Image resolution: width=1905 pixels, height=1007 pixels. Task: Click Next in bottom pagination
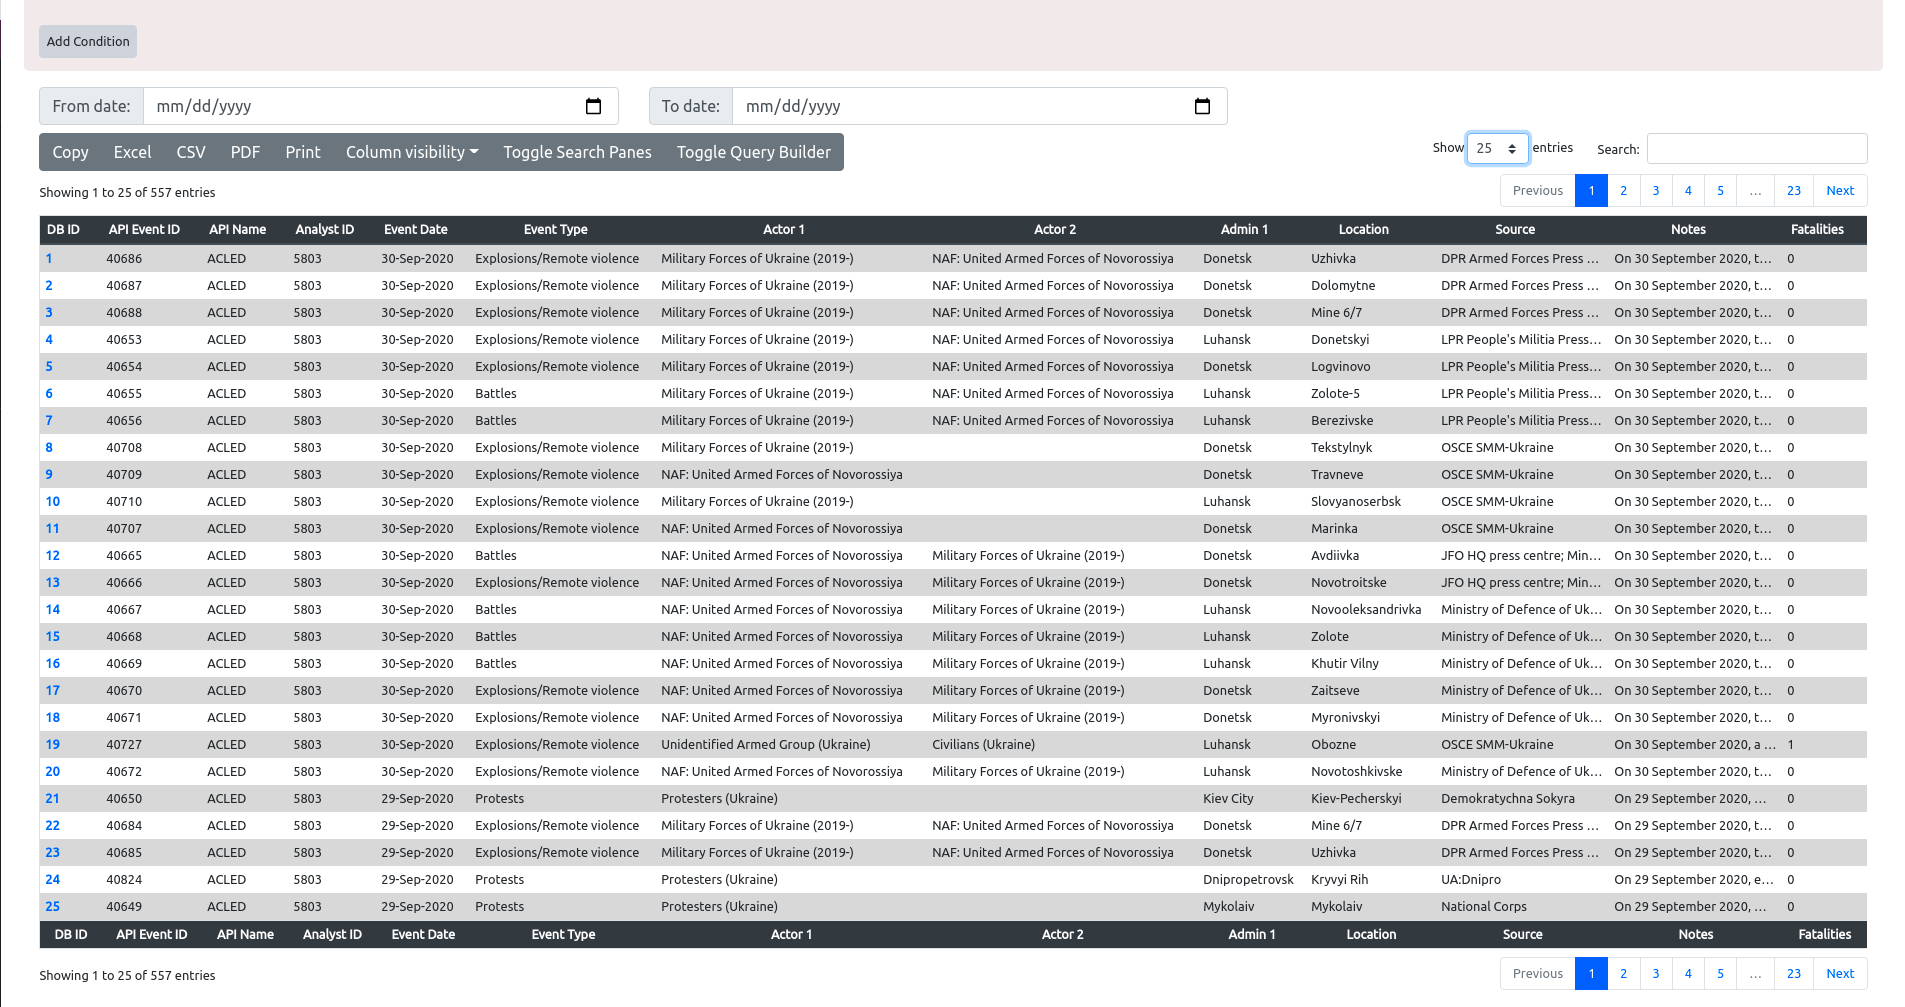(1840, 973)
